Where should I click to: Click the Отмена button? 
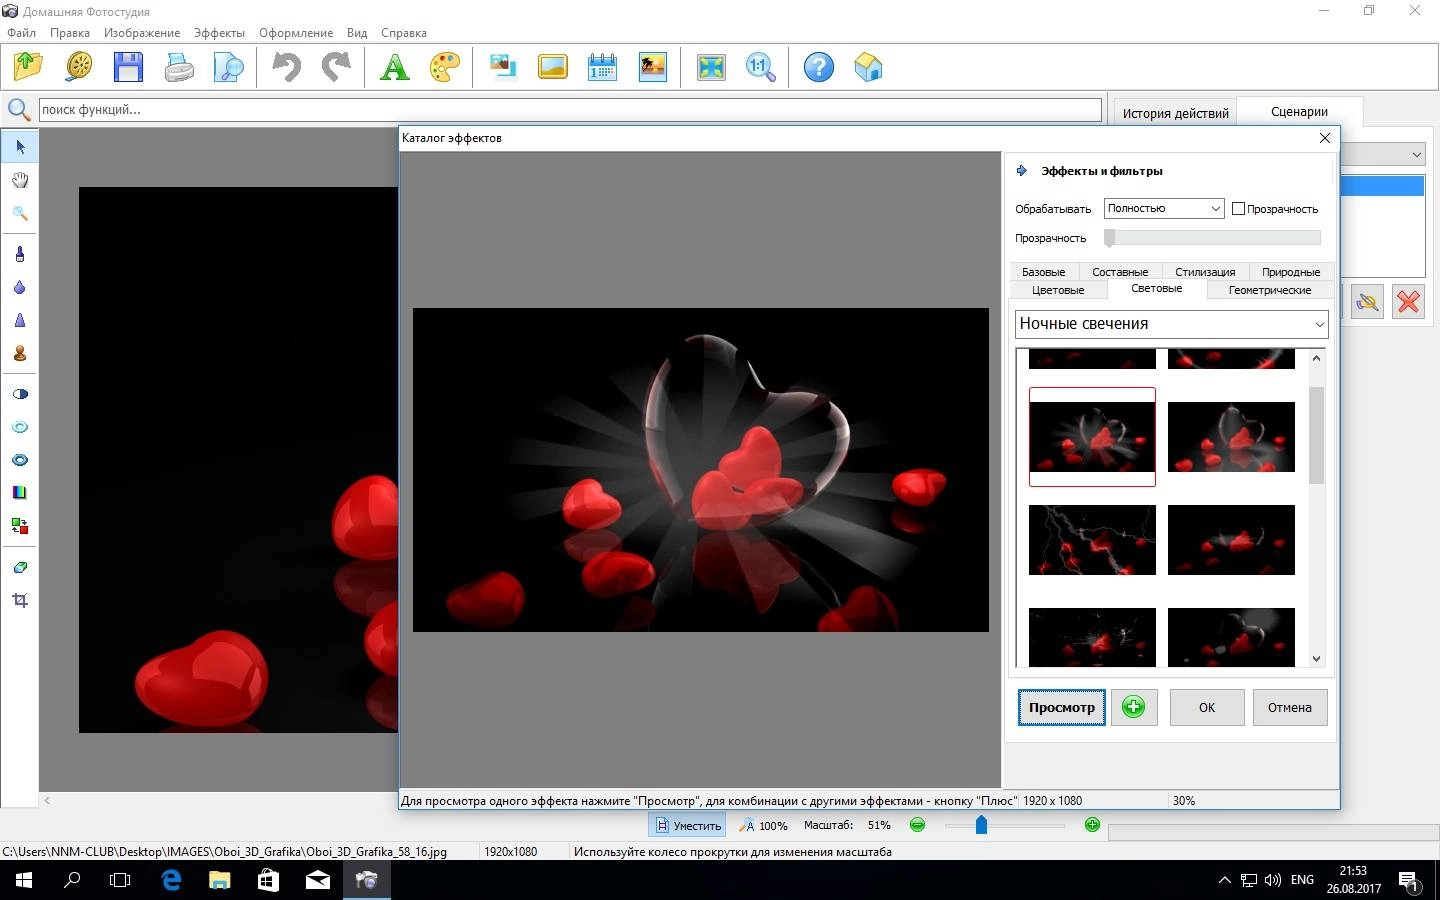(1290, 707)
